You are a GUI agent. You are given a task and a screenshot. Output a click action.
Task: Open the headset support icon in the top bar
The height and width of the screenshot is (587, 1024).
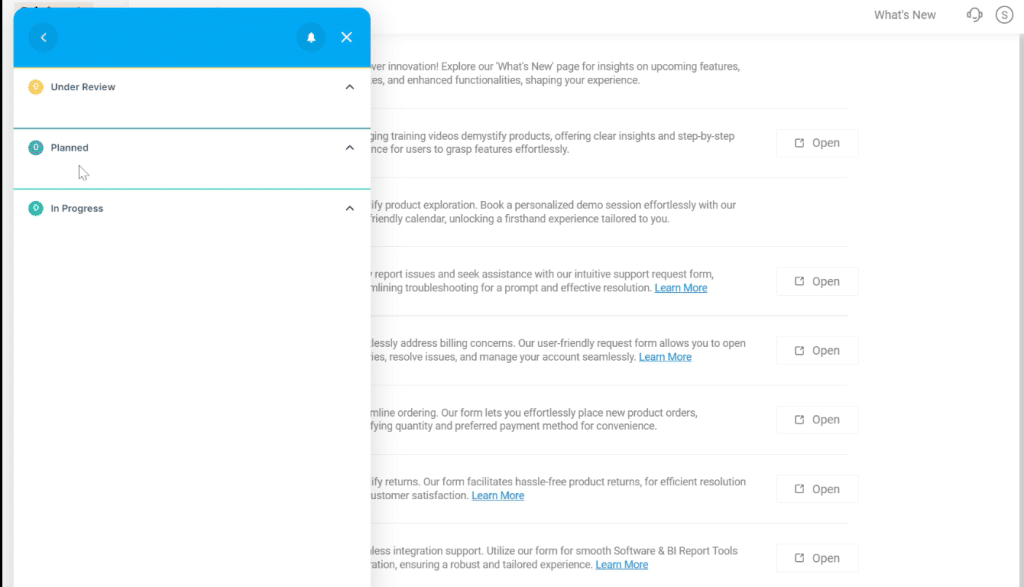[974, 15]
